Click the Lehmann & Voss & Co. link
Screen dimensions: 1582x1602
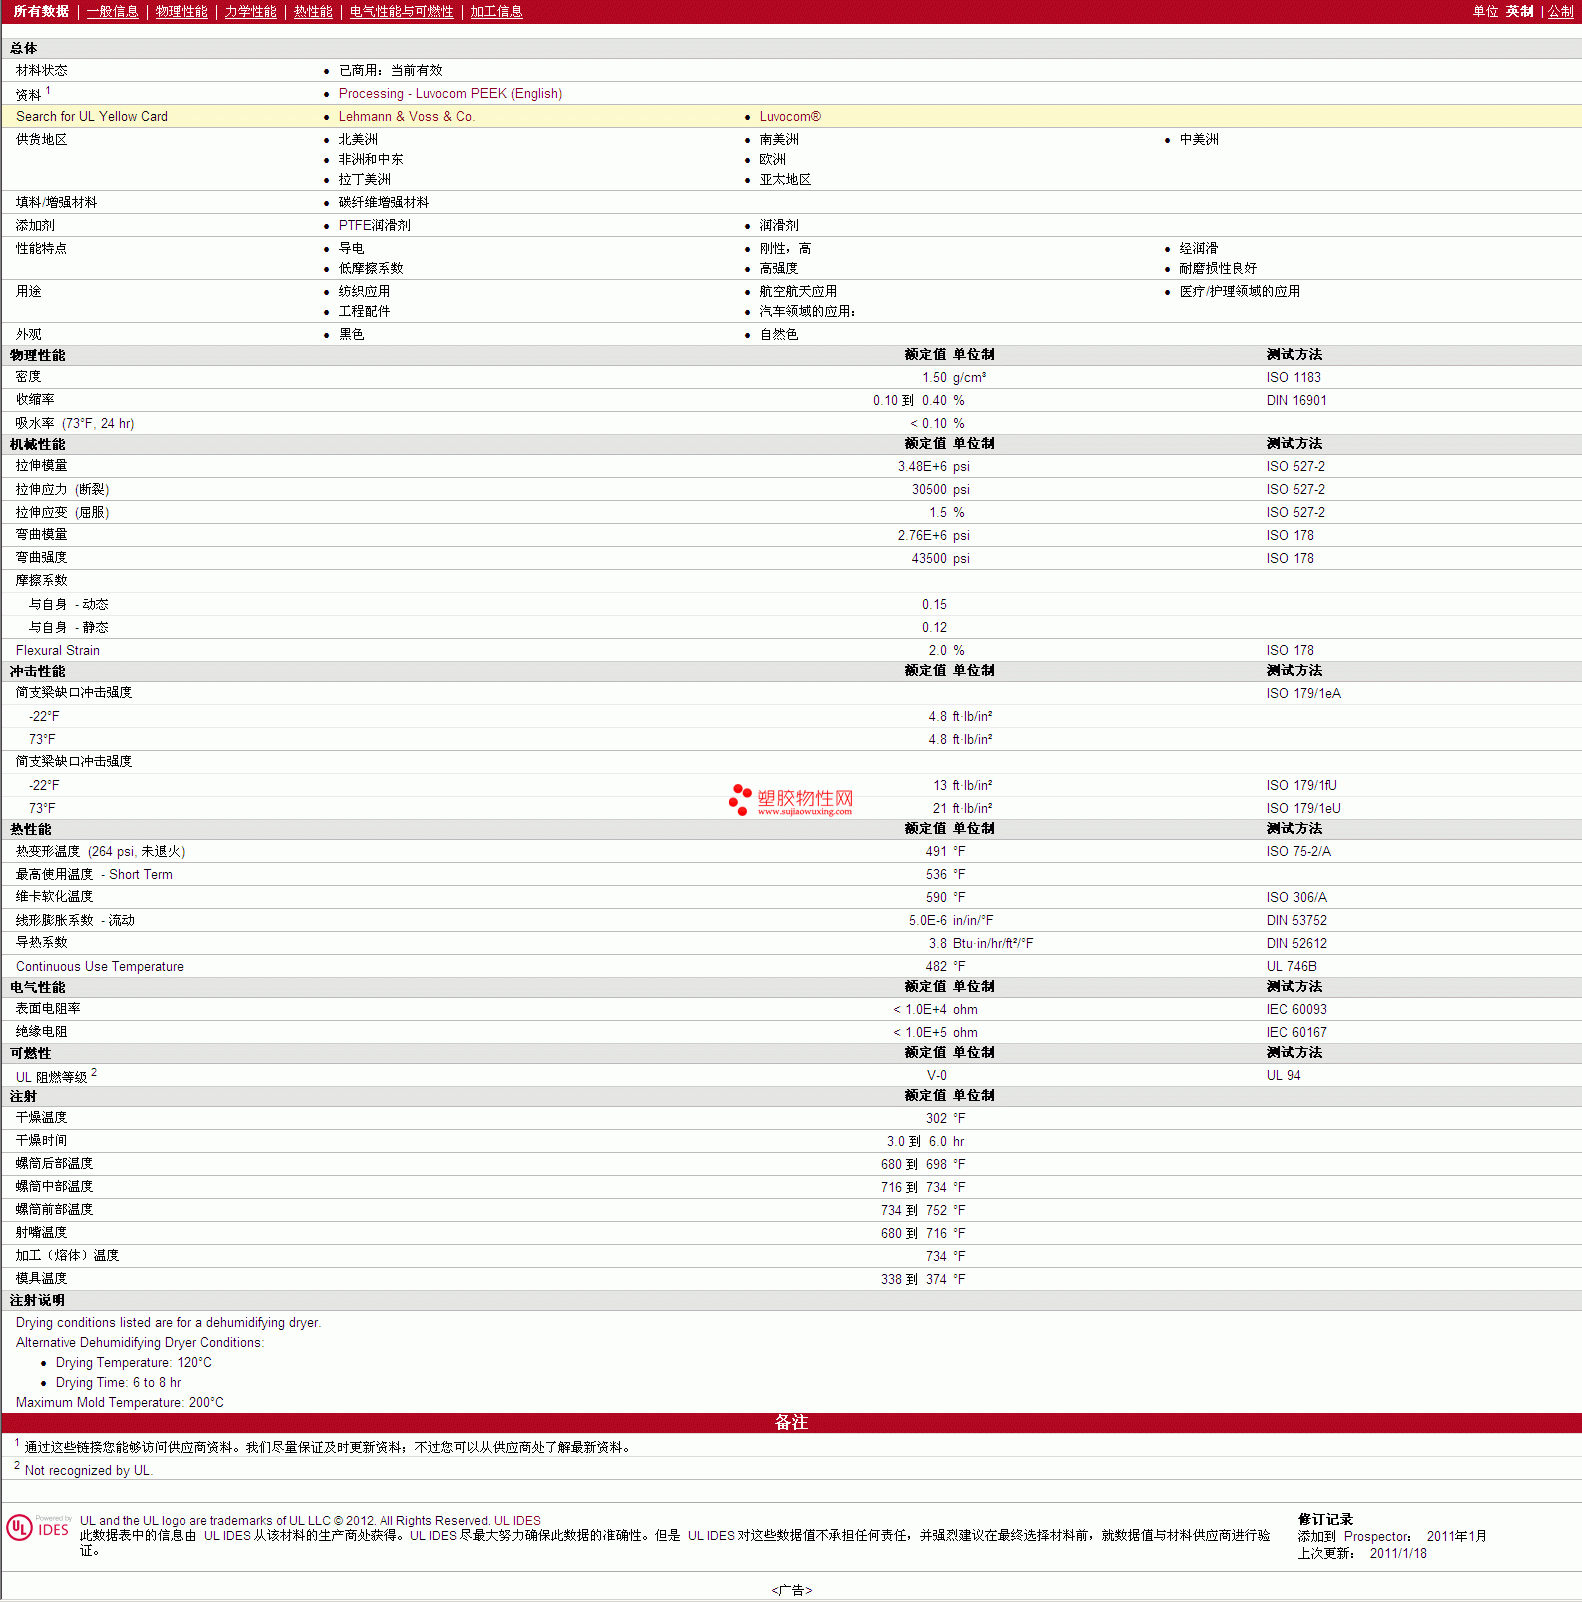pos(406,117)
